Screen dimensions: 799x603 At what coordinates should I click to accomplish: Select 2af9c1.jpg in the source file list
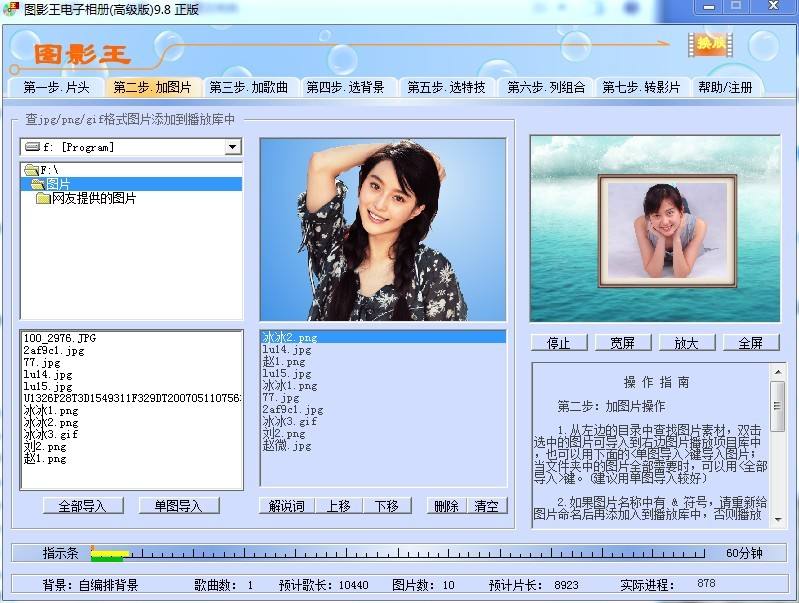click(54, 350)
